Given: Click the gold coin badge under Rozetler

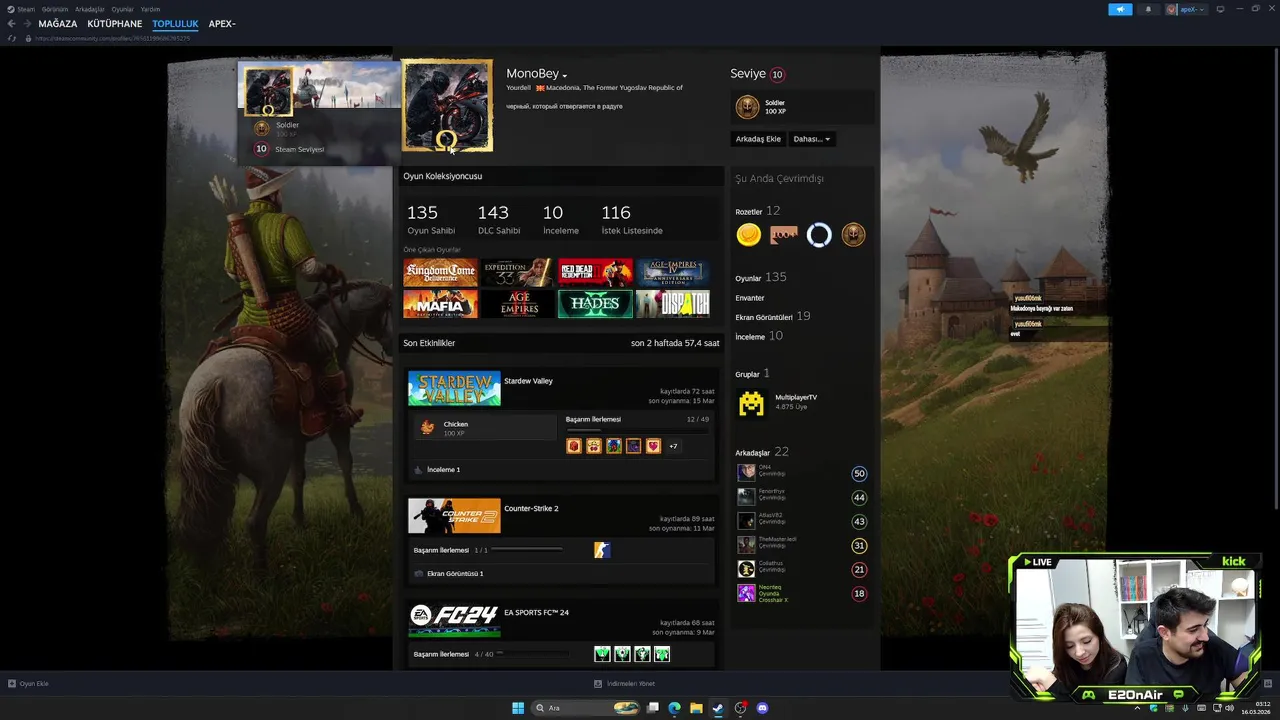Looking at the screenshot, I should (749, 235).
